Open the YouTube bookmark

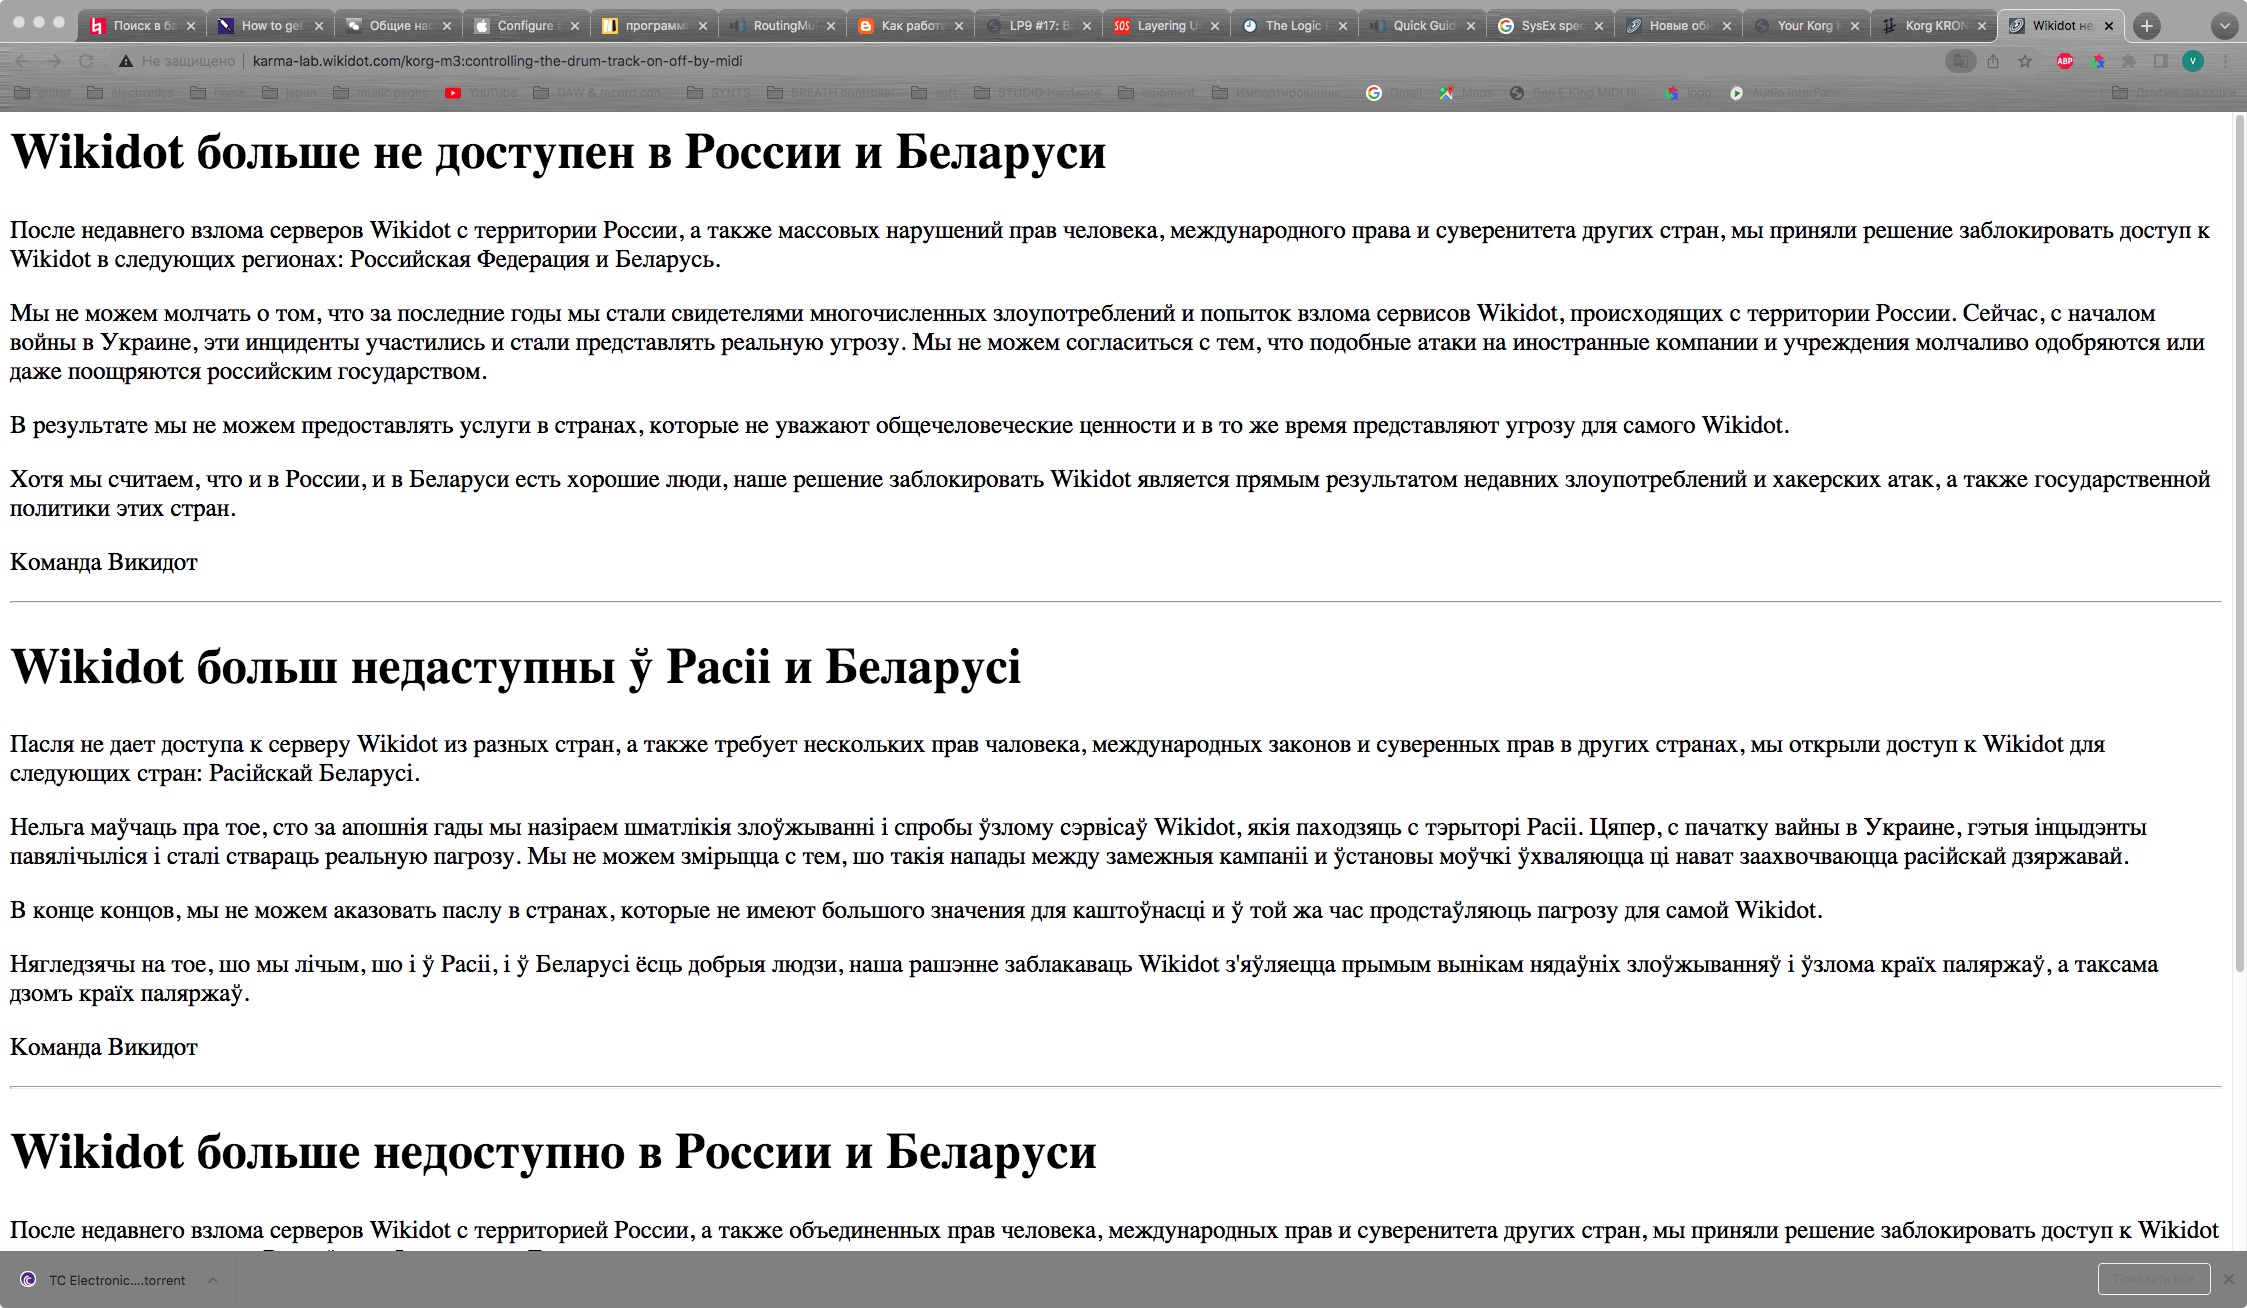[x=481, y=93]
